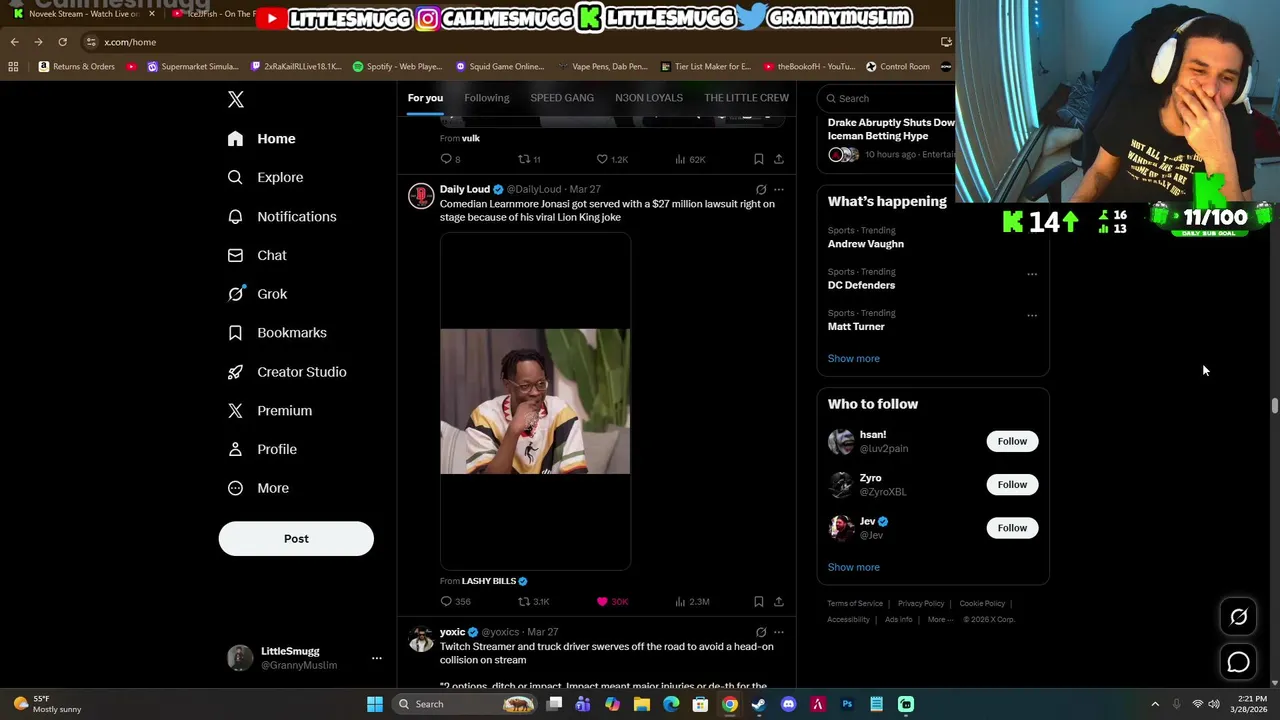The image size is (1280, 720).
Task: Follow the Jev account
Action: [x=1012, y=528]
